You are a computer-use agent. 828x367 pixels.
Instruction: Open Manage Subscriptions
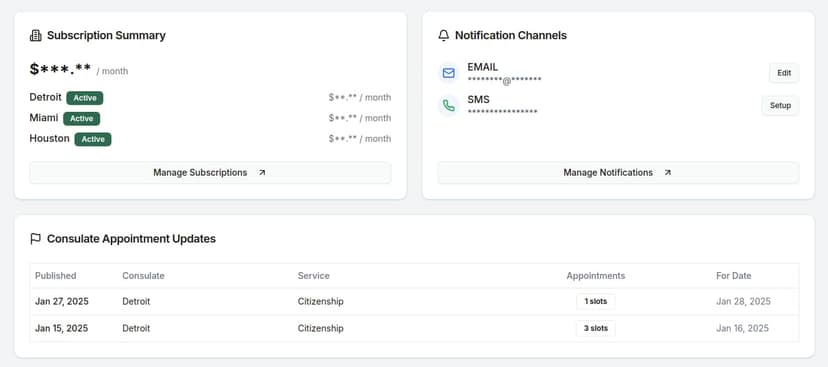[210, 173]
